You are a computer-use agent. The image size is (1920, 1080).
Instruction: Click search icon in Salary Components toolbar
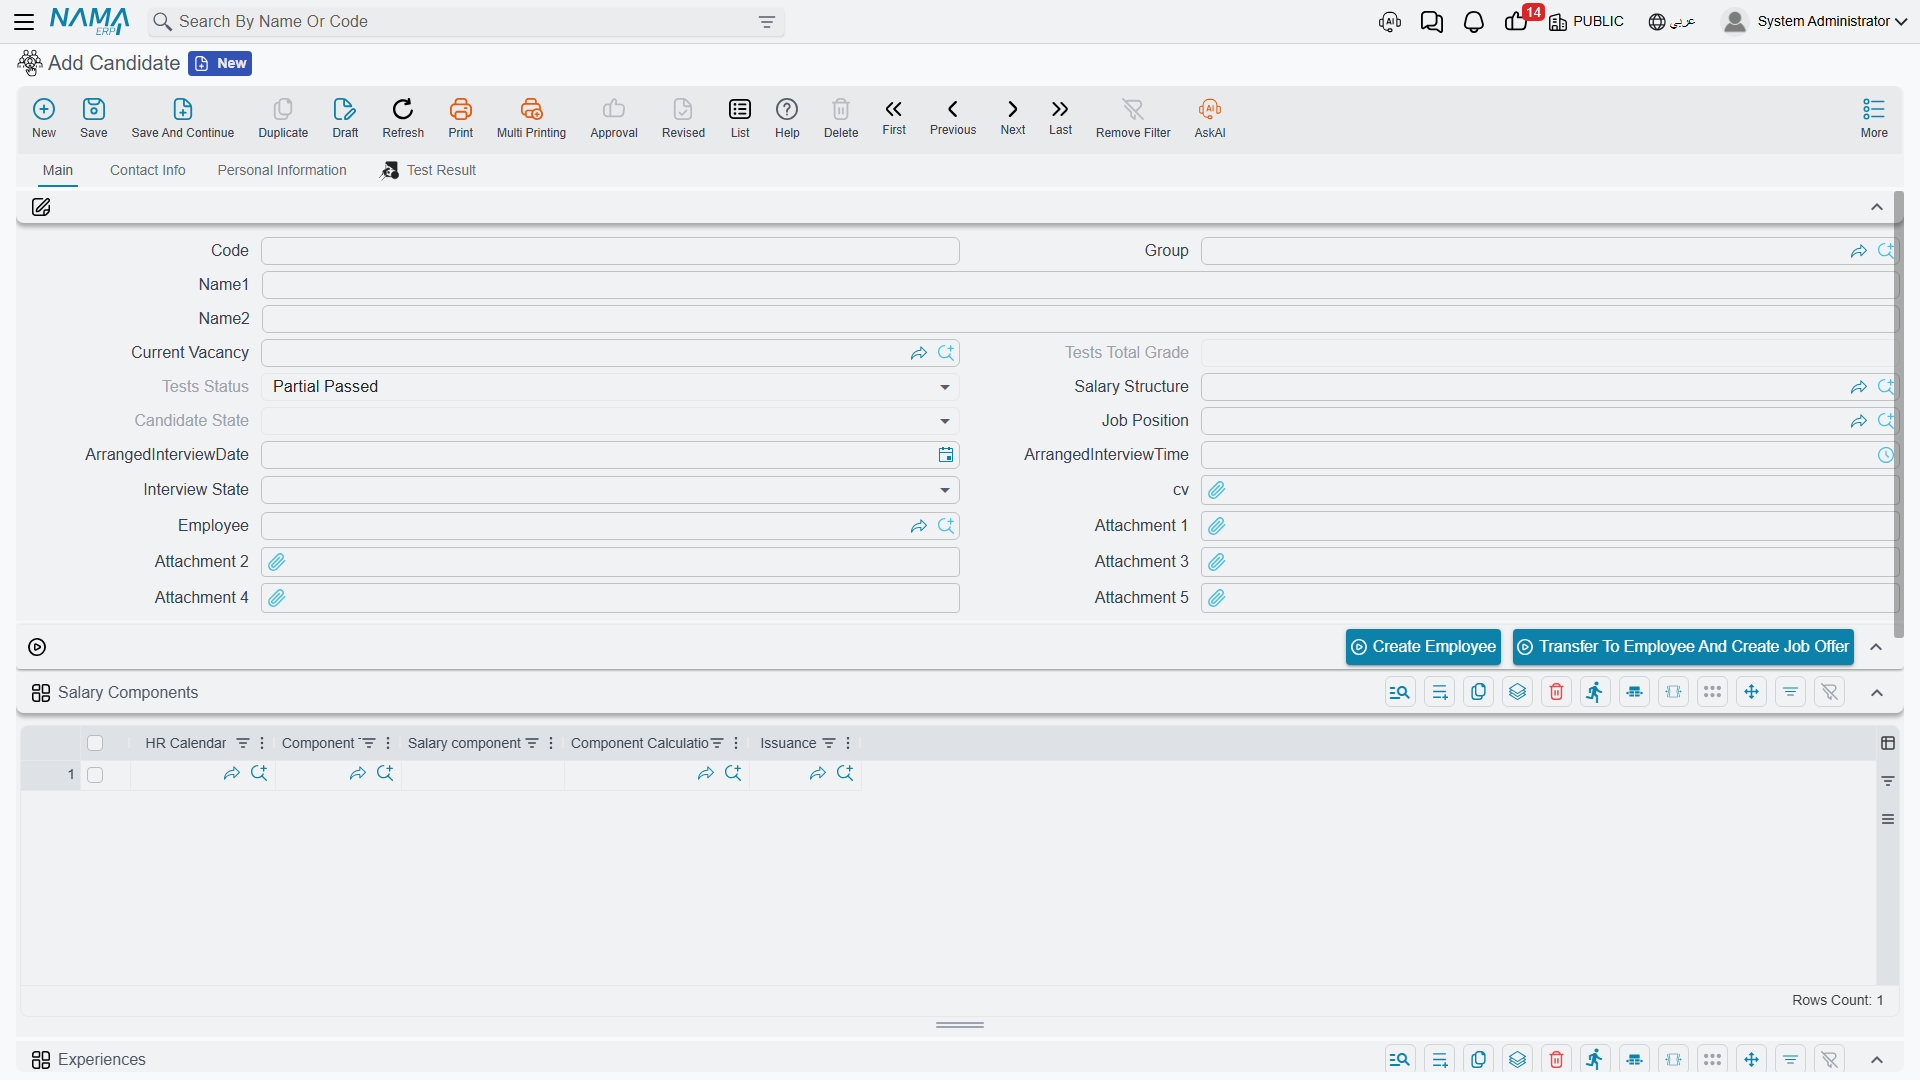click(x=1400, y=692)
